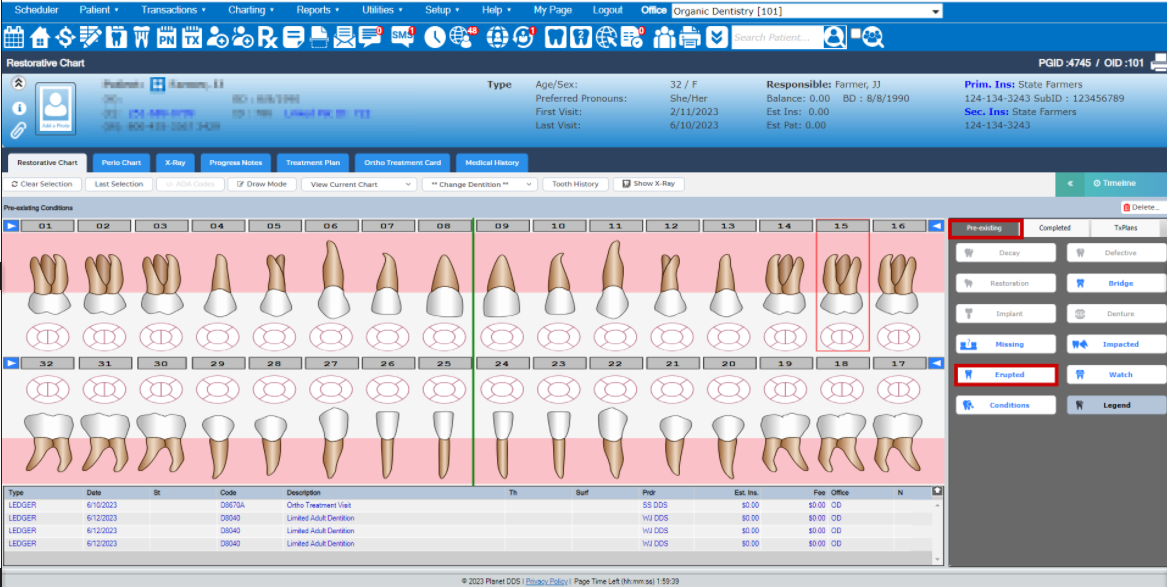Screen dimensions: 1167x587
Task: Click the home icon in toolbar
Action: point(40,38)
